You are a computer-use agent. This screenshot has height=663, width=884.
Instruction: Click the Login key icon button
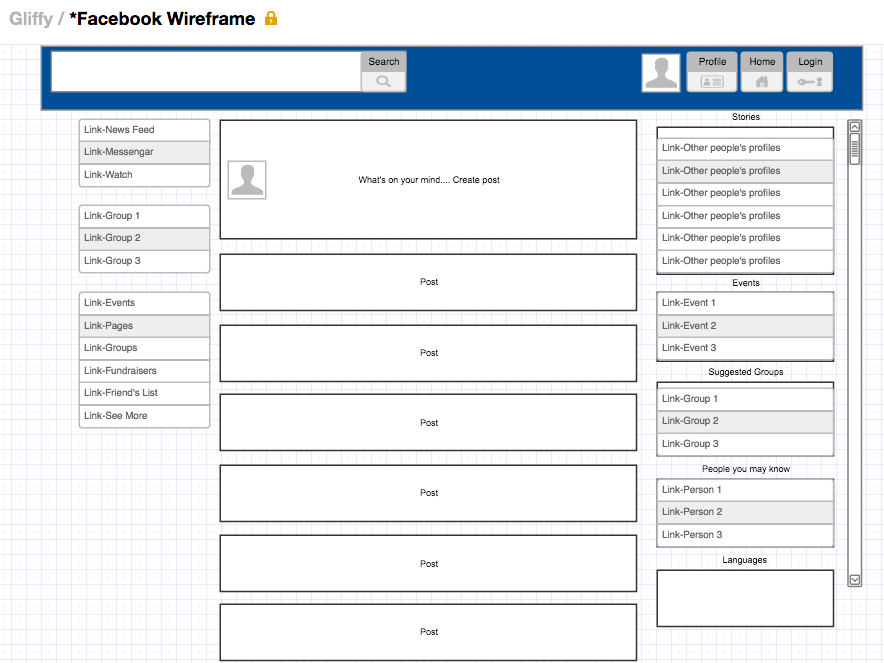(809, 82)
